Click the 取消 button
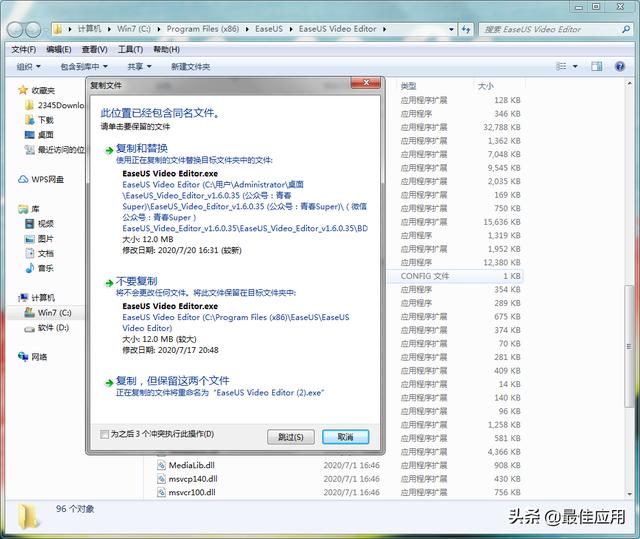 coord(345,437)
